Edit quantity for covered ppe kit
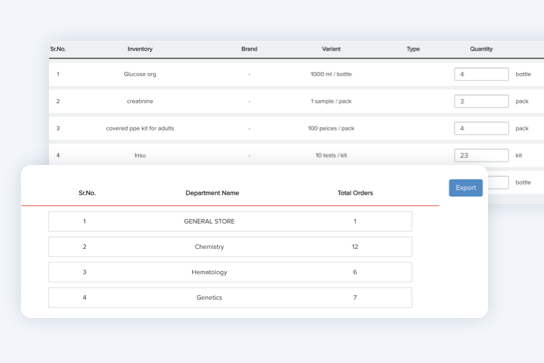 point(481,128)
